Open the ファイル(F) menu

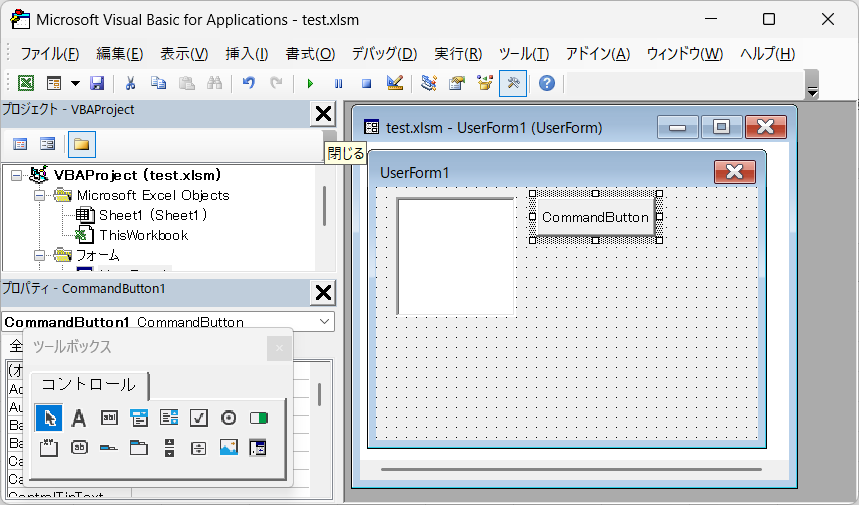pyautogui.click(x=50, y=54)
